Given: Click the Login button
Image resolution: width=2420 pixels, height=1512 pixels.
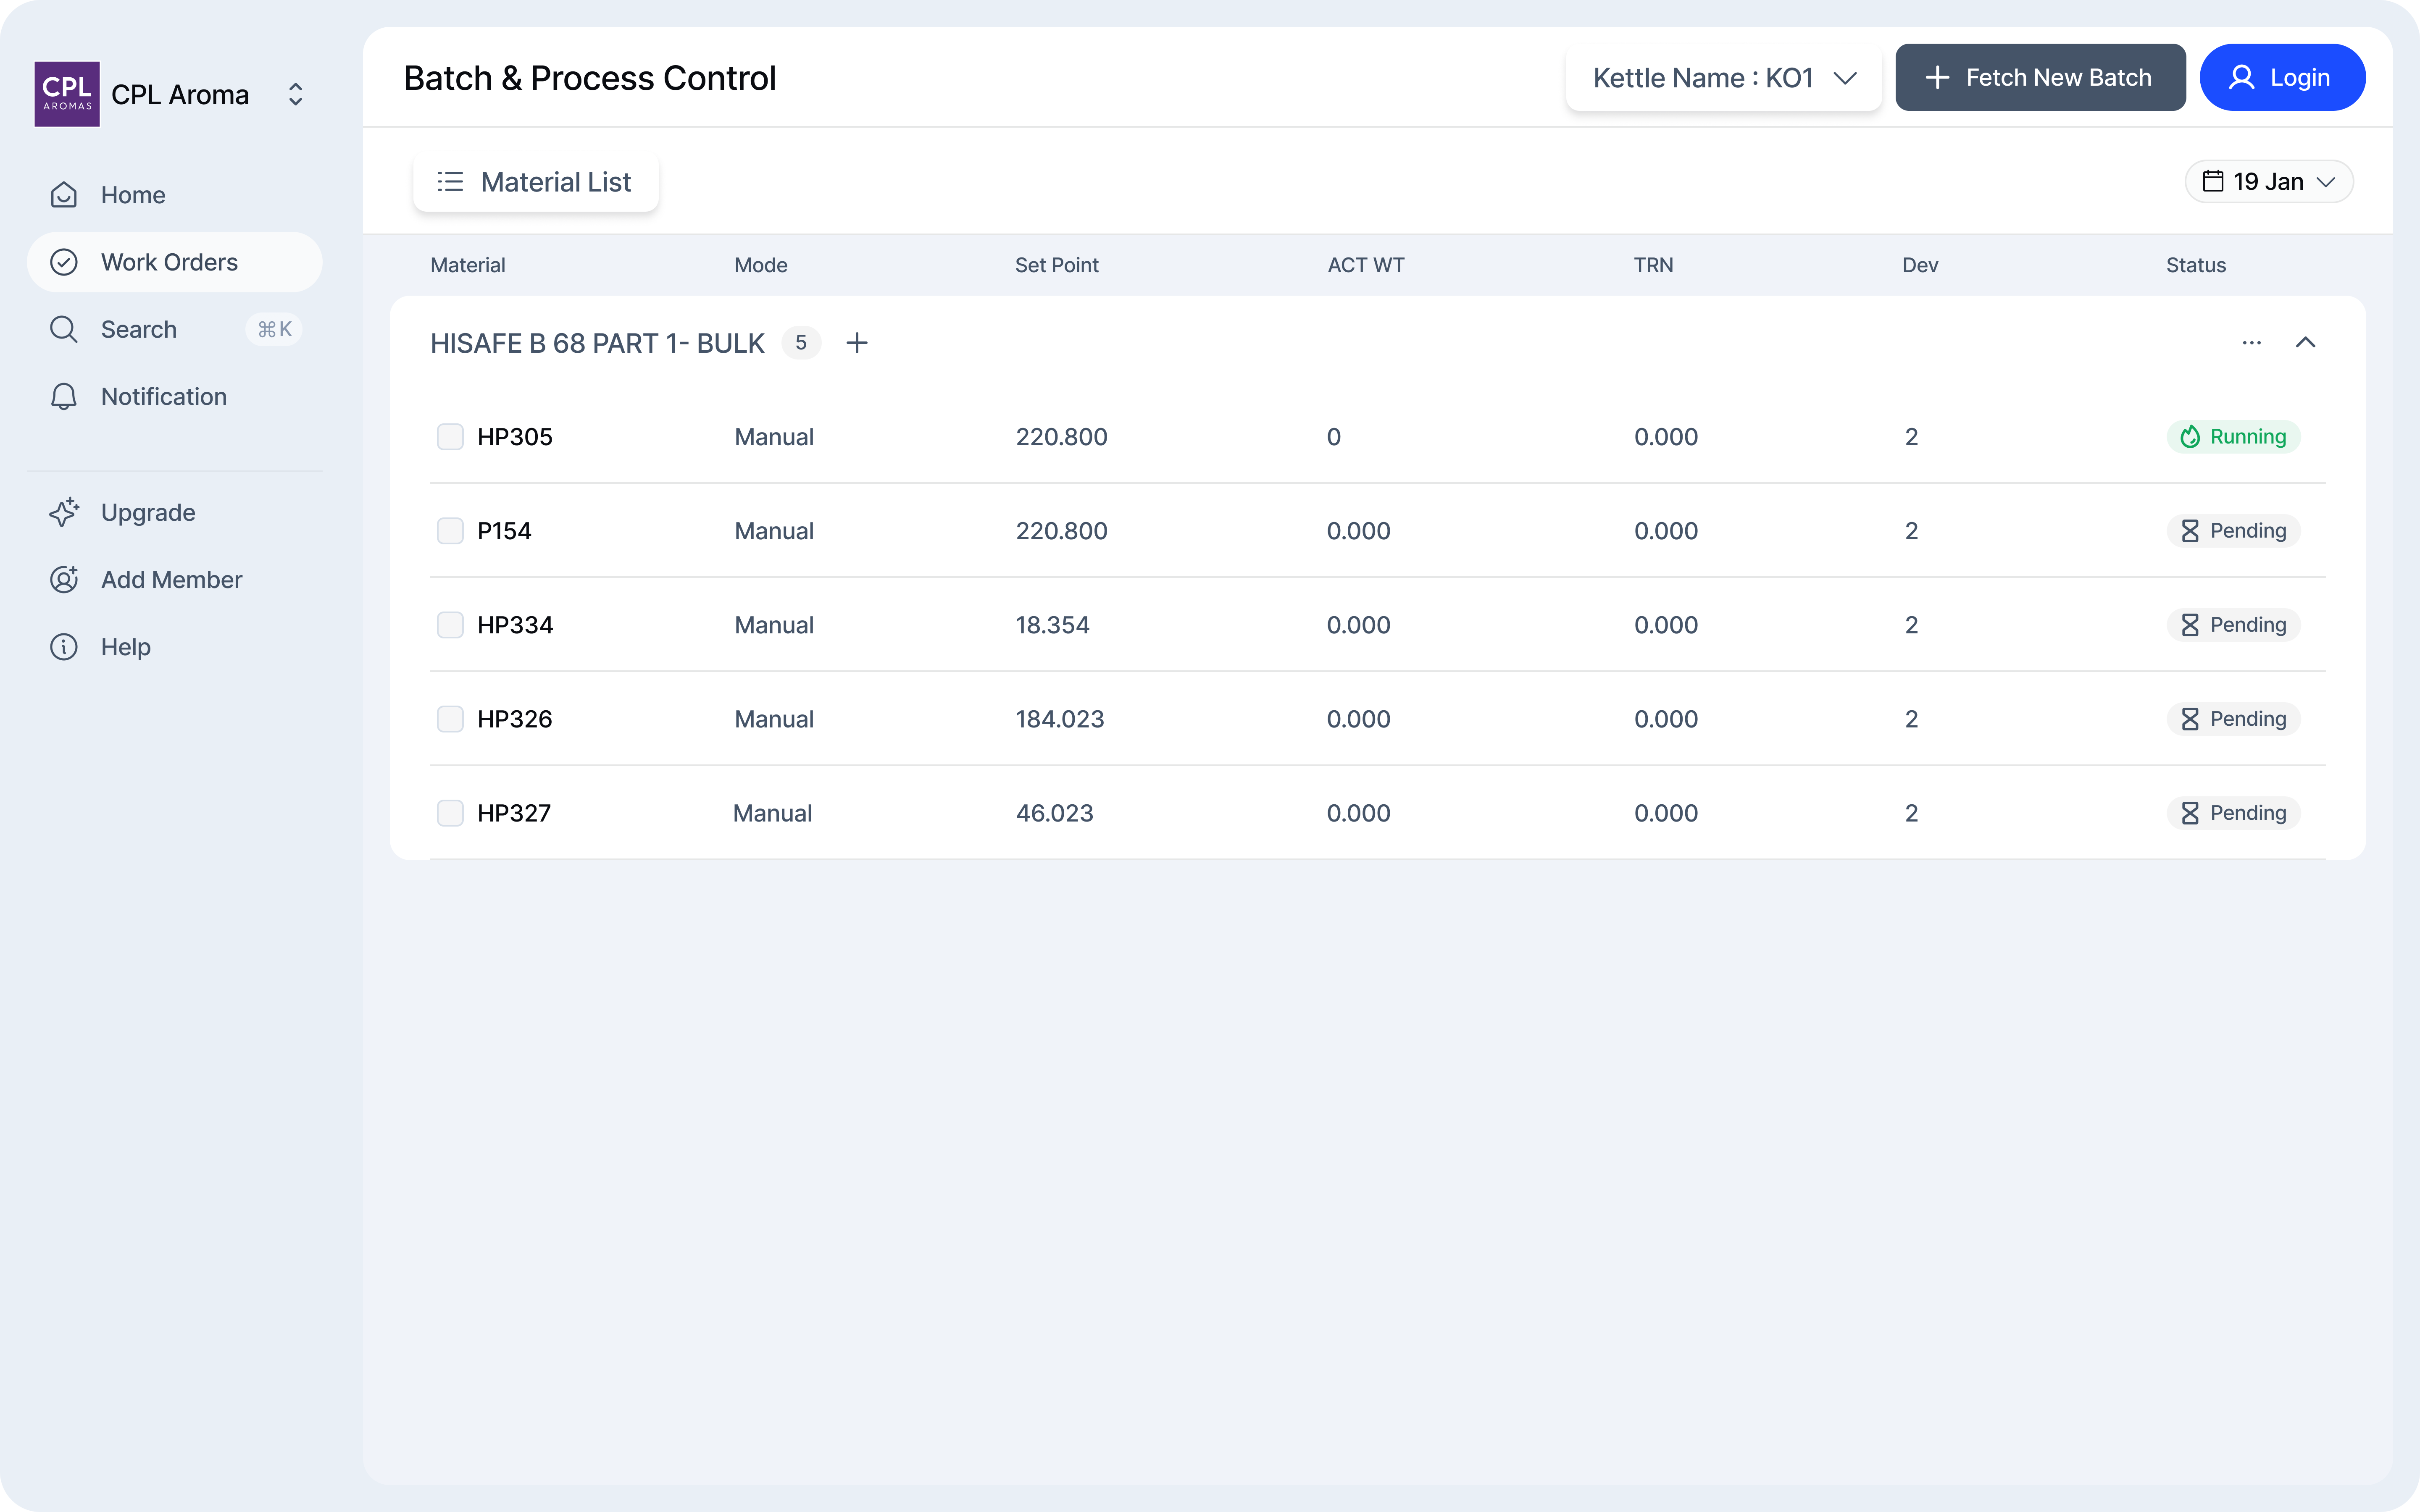Looking at the screenshot, I should pyautogui.click(x=2282, y=77).
